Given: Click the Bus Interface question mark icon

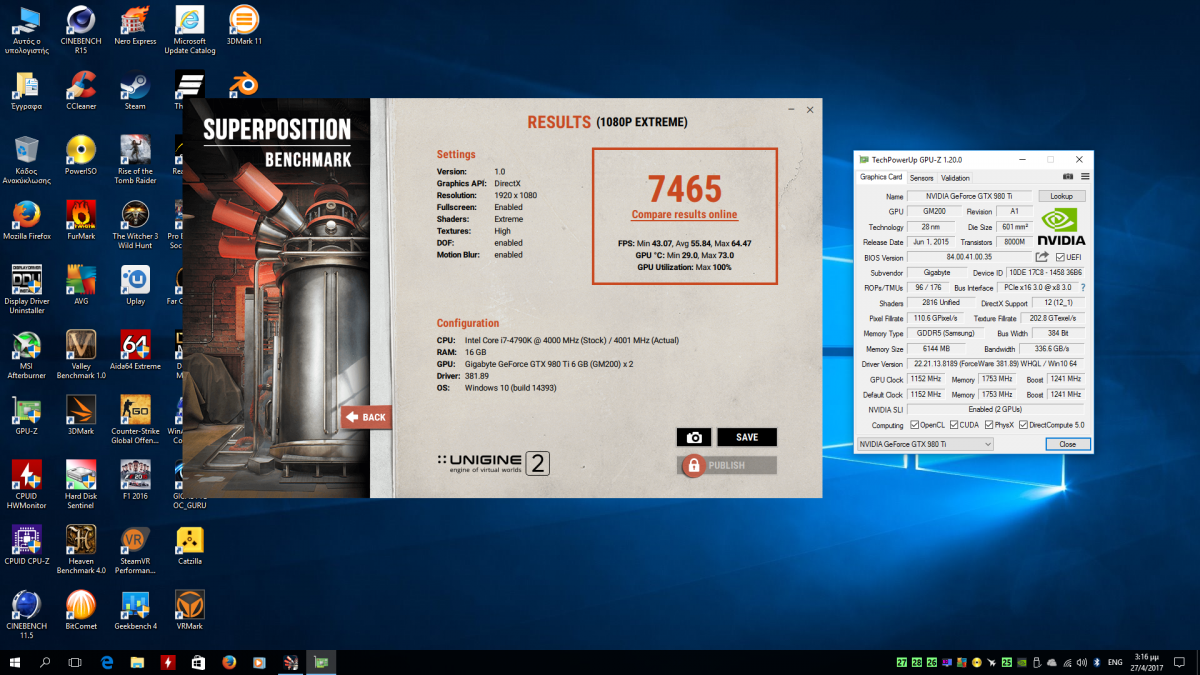Looking at the screenshot, I should click(1082, 288).
